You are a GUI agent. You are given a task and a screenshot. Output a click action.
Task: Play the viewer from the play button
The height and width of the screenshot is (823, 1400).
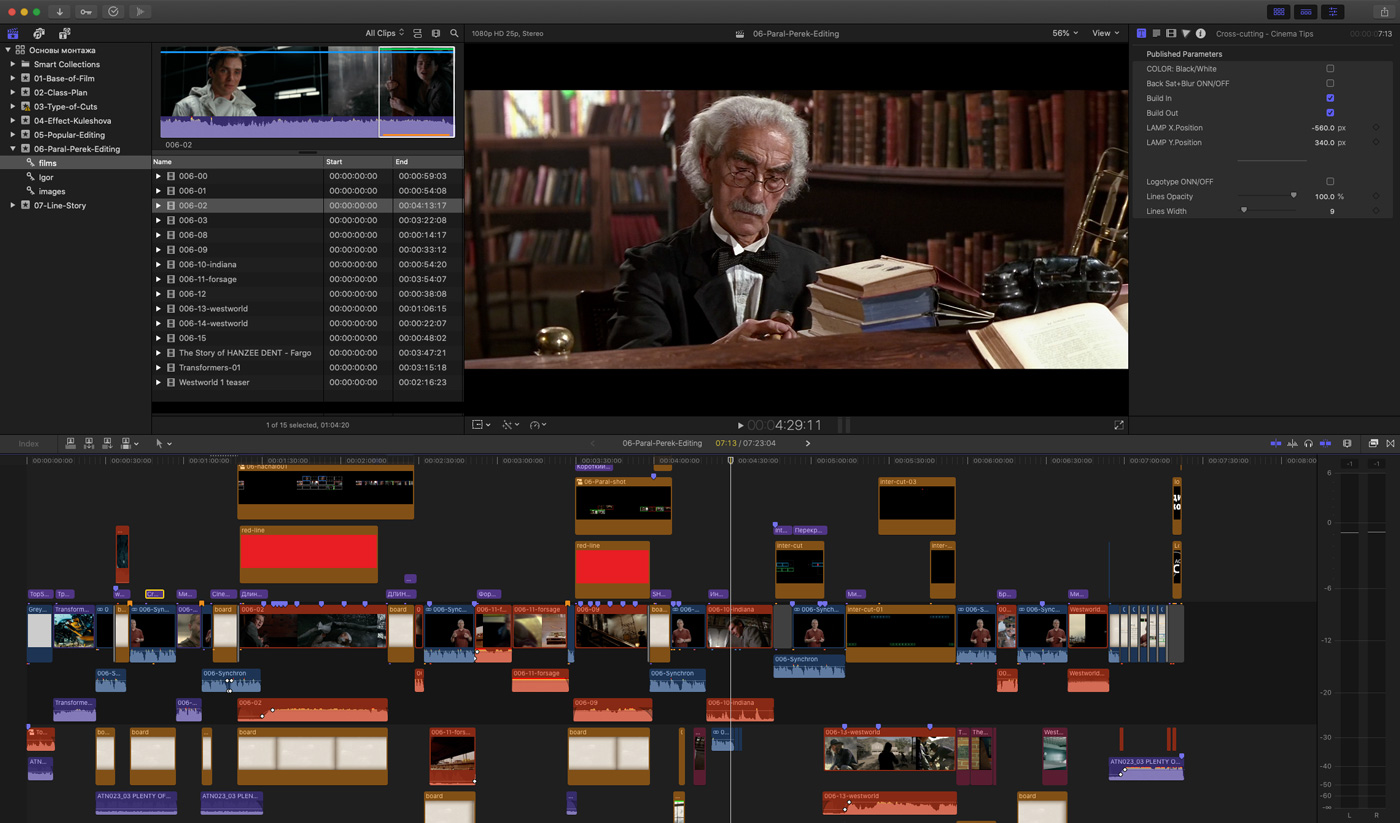tap(740, 425)
